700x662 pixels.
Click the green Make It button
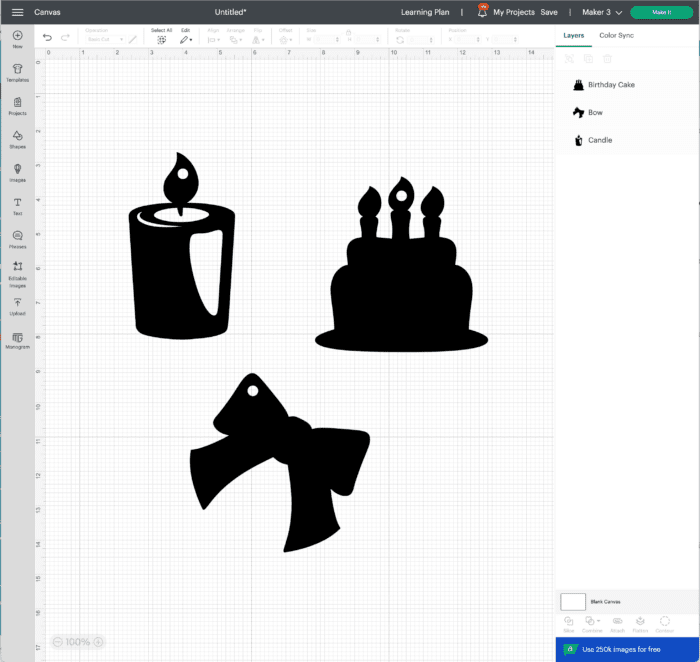click(x=661, y=12)
